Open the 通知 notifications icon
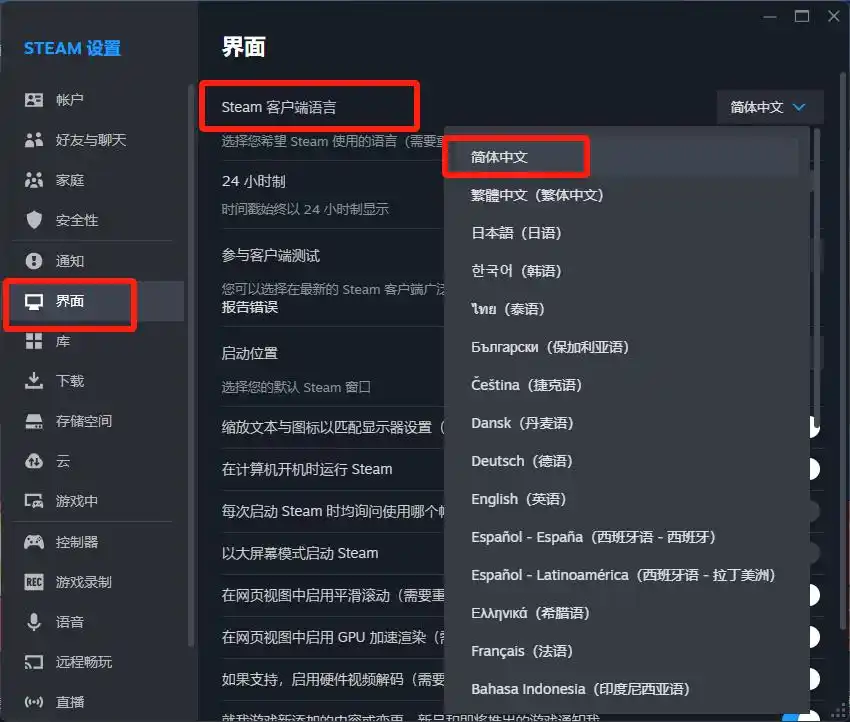This screenshot has height=722, width=850. [34, 261]
